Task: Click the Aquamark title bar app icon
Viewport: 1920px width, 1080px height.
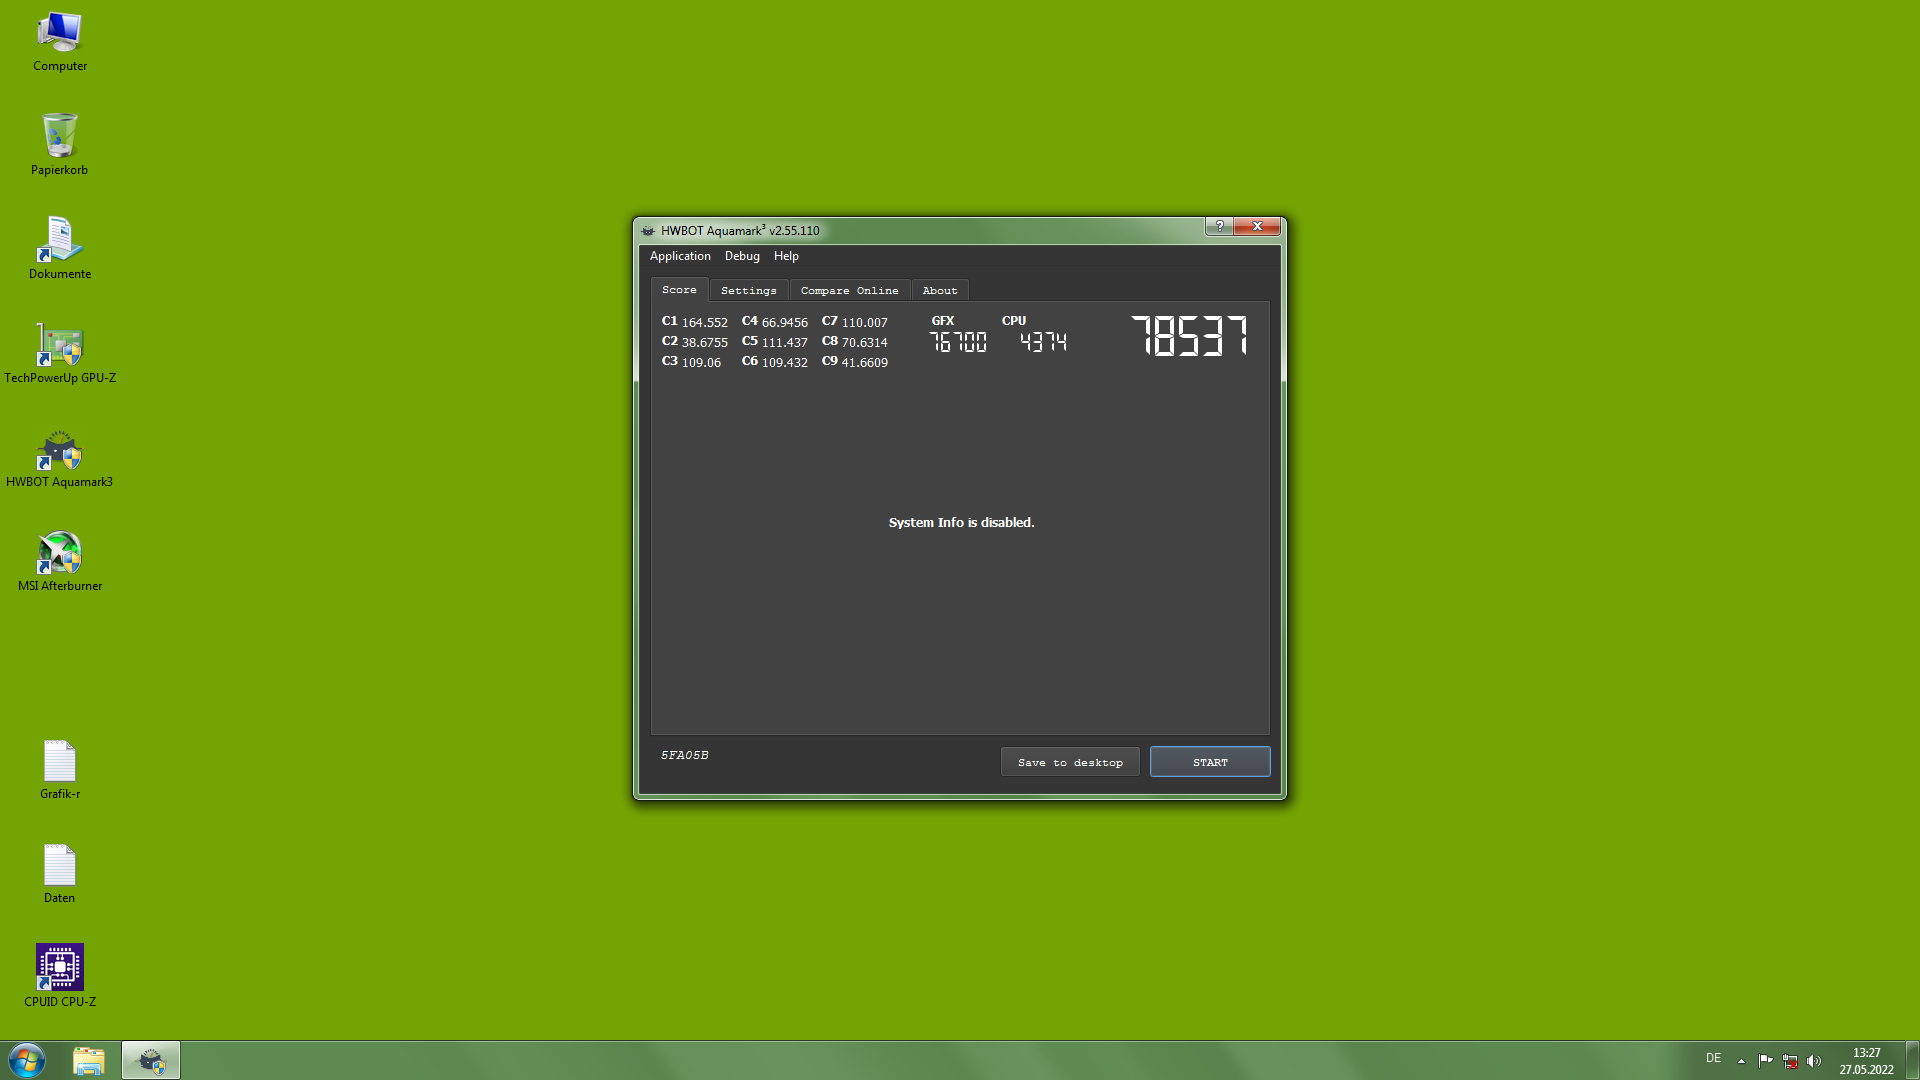Action: [x=648, y=231]
